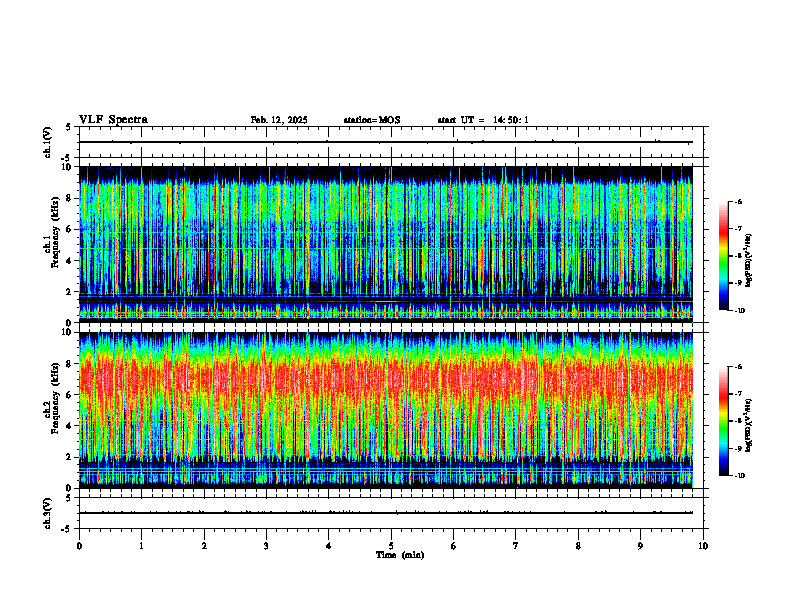Click the "-10" value on ch.2 color bar
The width and height of the screenshot is (792, 612).
point(739,475)
